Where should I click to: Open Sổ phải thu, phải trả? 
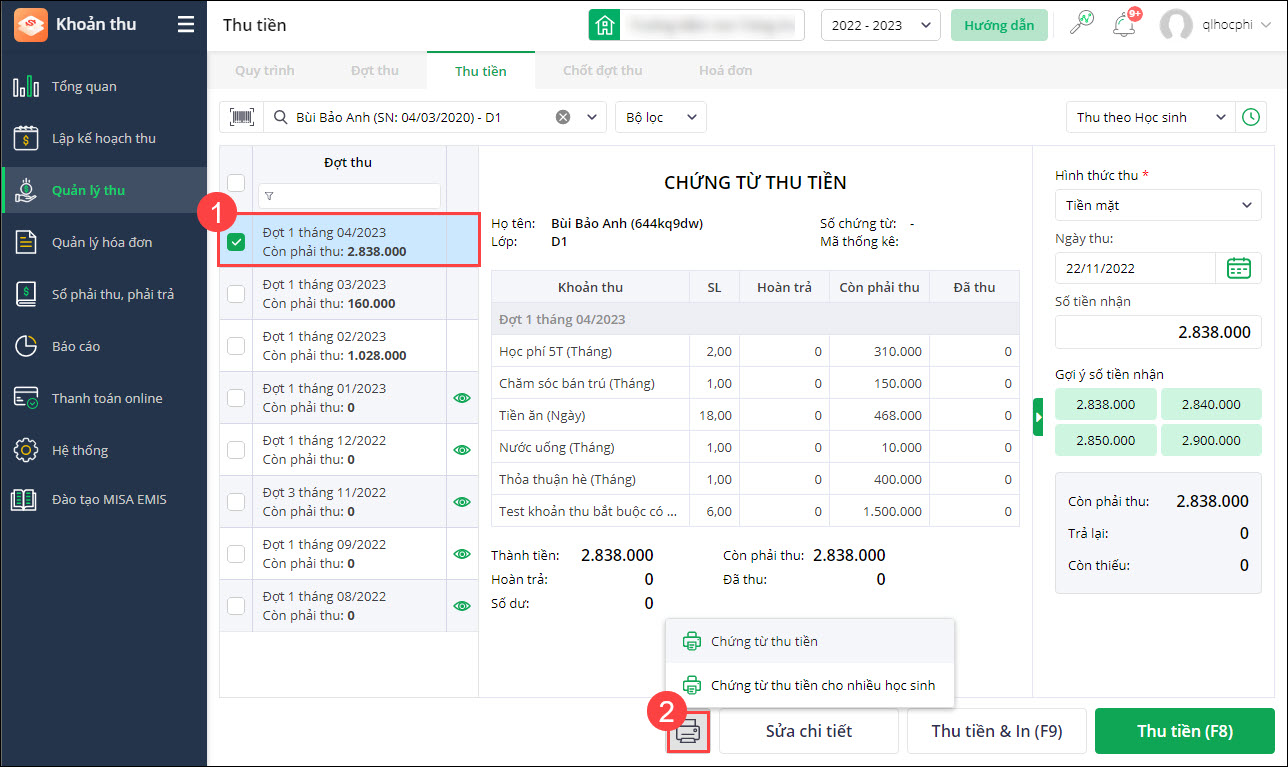click(x=103, y=294)
